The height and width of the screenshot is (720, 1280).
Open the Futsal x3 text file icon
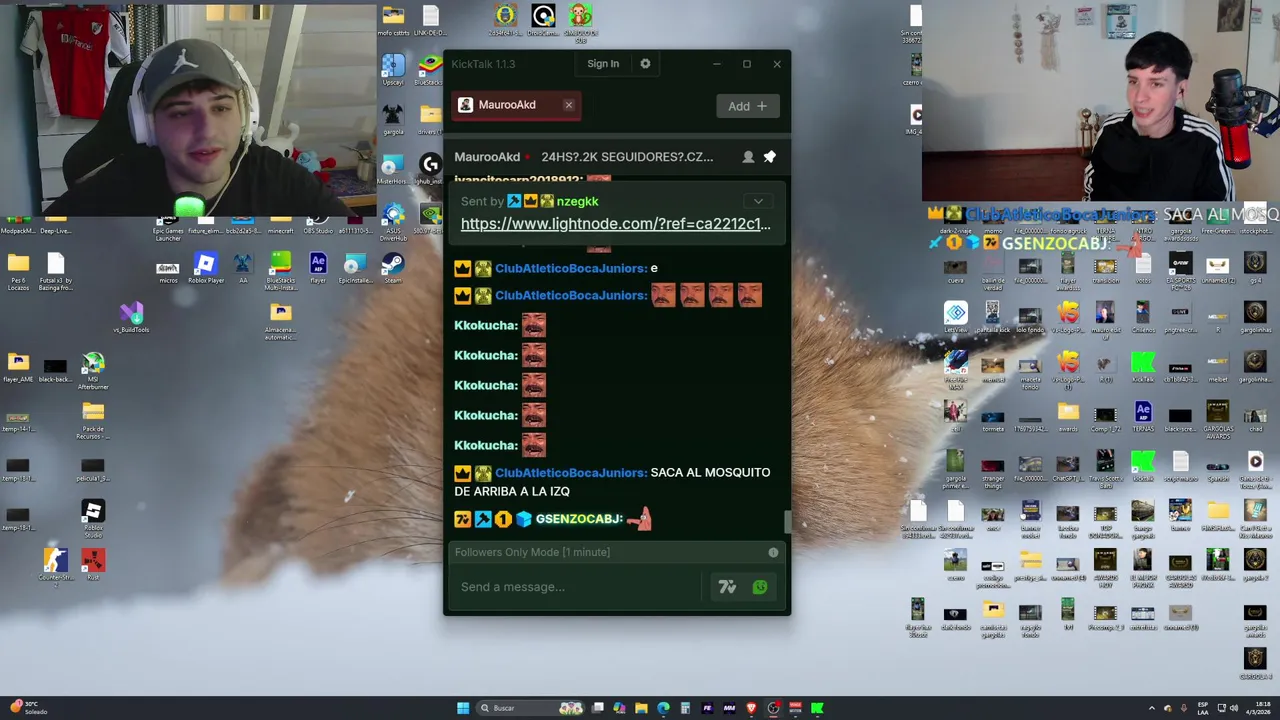[x=55, y=271]
